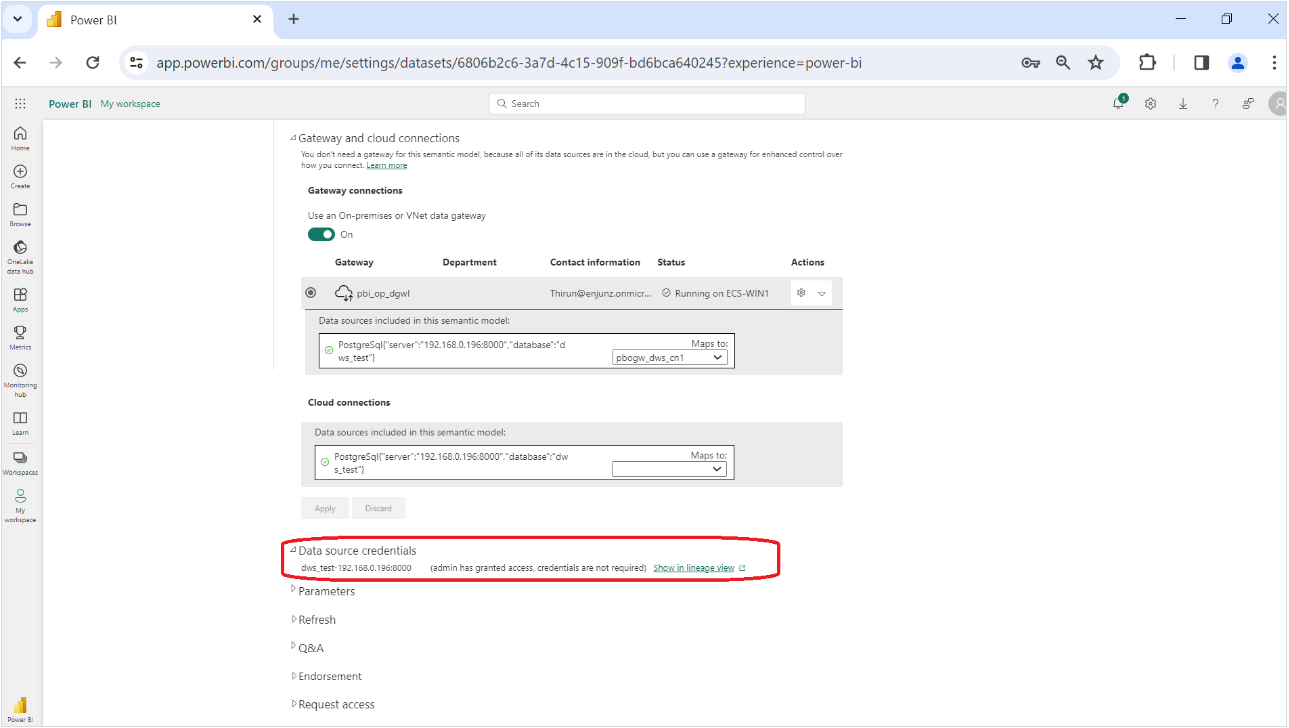Open the tab search dropdown arrow
Viewport: 1289px width, 728px height.
[x=17, y=19]
